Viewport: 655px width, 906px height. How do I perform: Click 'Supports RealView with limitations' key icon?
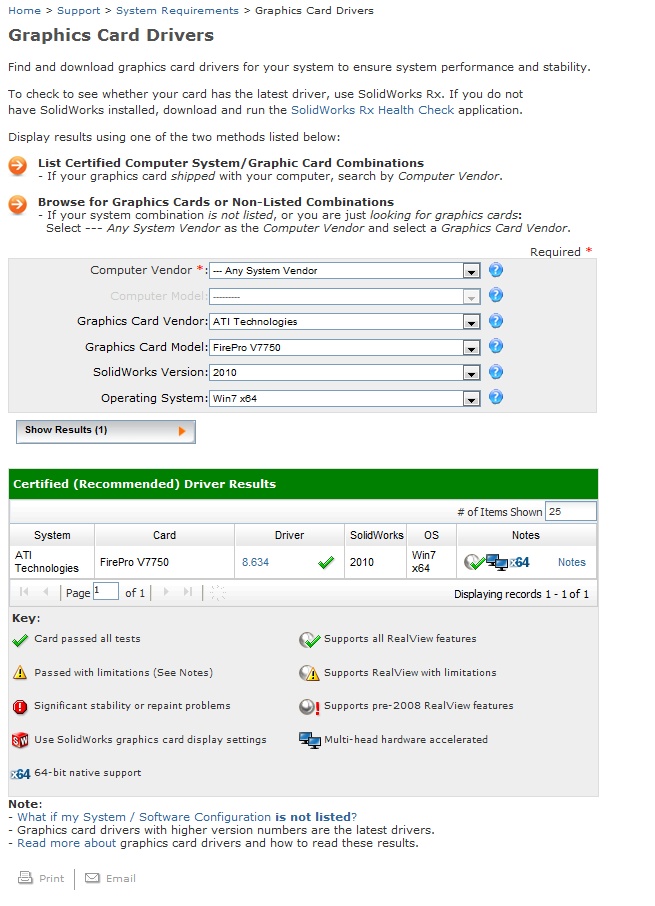click(310, 673)
